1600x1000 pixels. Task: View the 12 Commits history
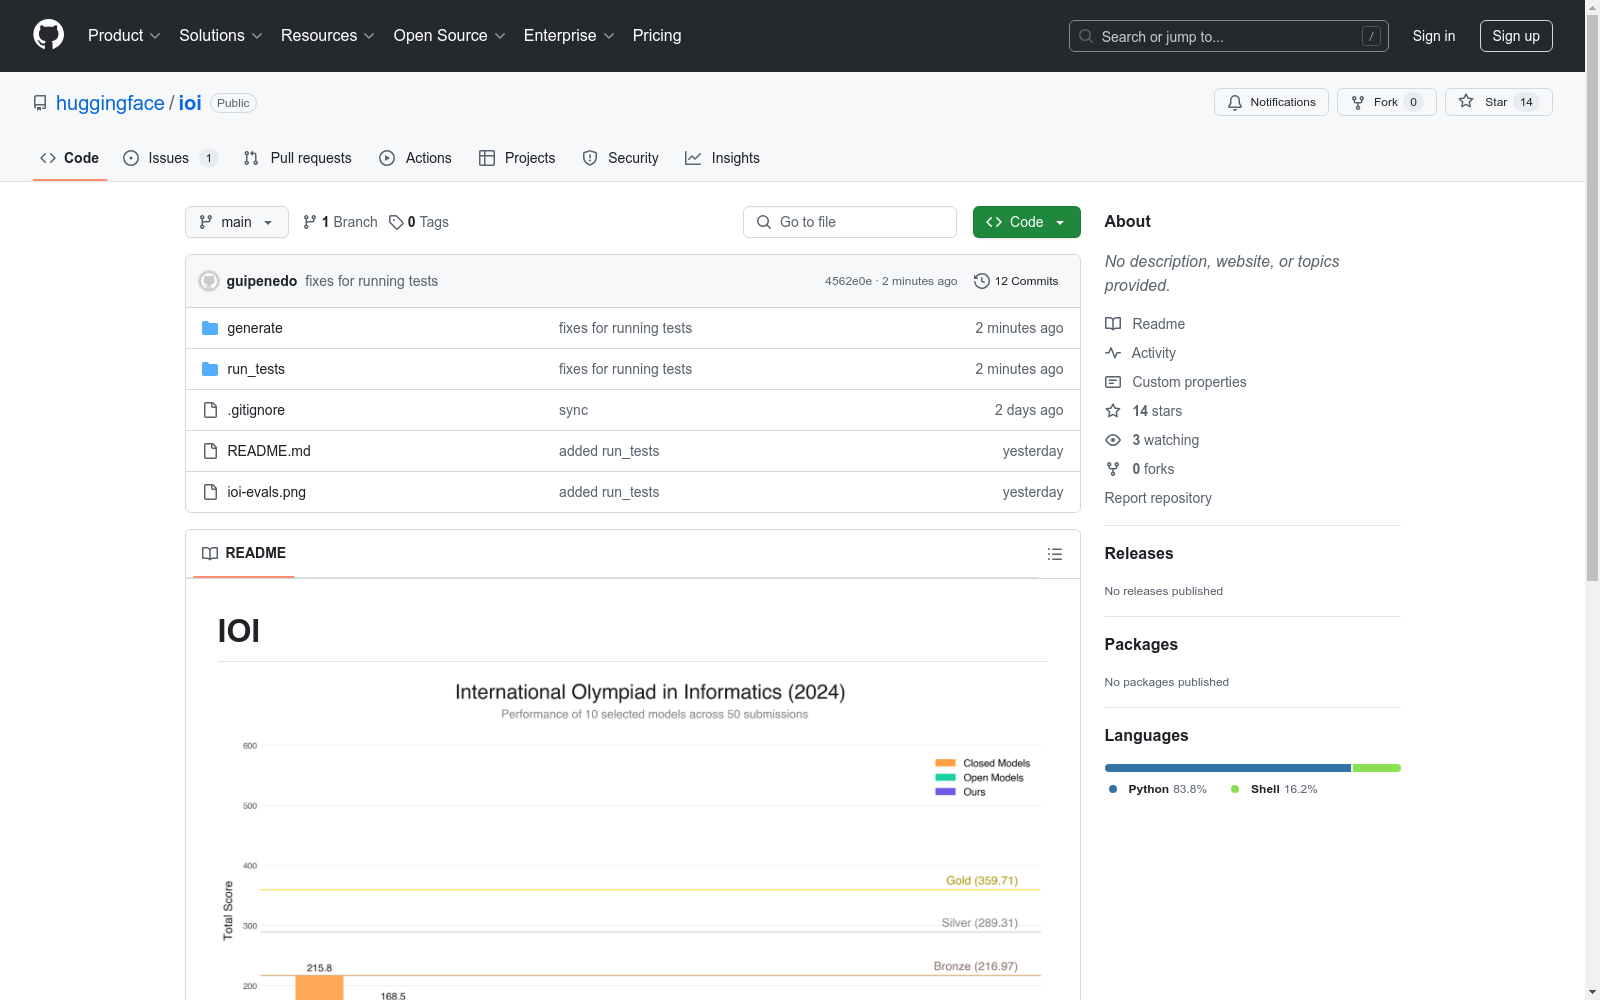[1016, 281]
